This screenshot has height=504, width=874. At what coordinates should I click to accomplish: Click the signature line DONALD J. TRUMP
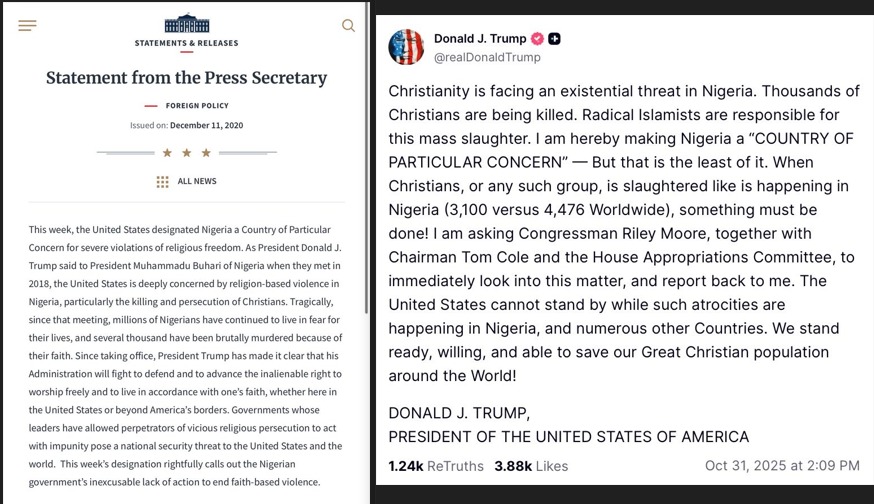(458, 413)
